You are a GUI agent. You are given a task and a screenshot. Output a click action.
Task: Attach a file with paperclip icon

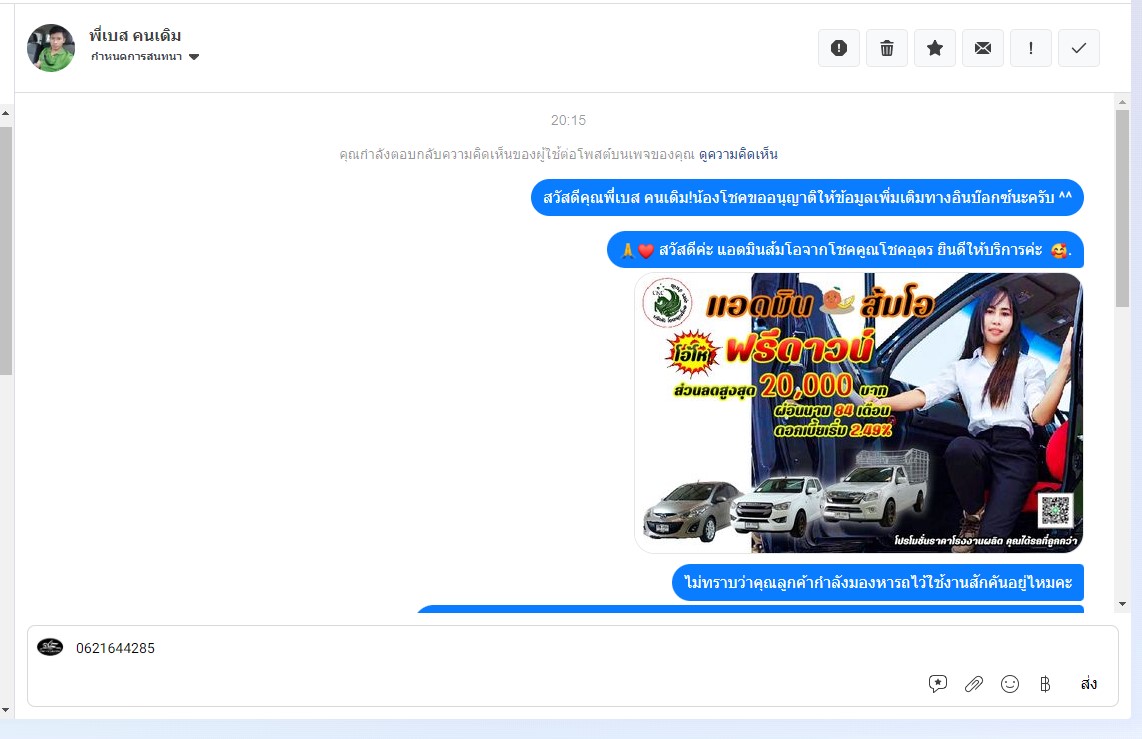[x=974, y=684]
